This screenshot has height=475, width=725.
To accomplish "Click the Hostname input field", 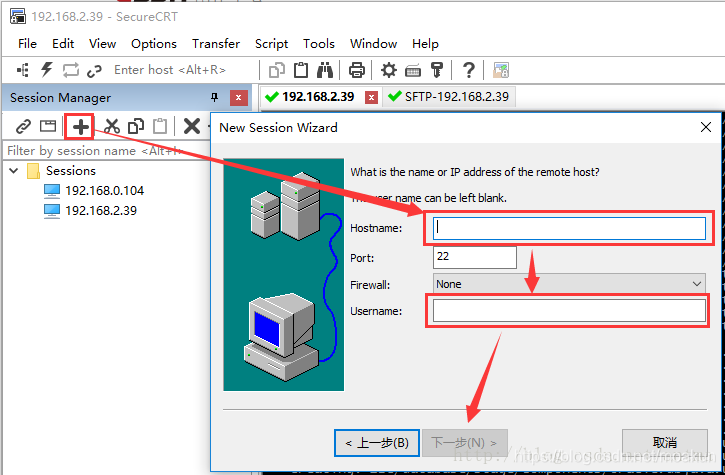I will [569, 228].
